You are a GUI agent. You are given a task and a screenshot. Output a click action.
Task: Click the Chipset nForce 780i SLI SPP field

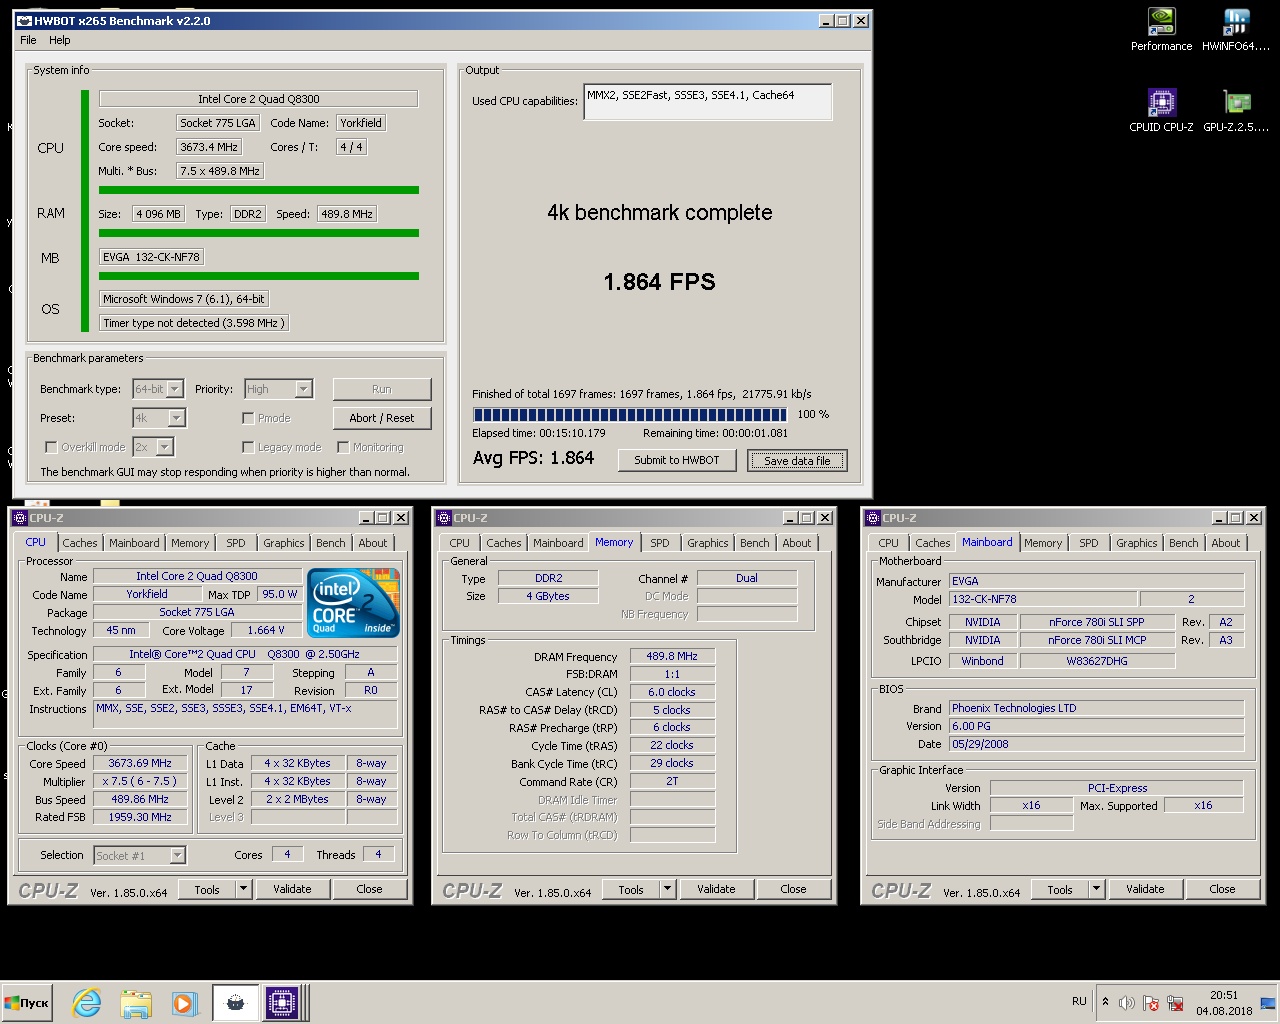pos(1097,622)
